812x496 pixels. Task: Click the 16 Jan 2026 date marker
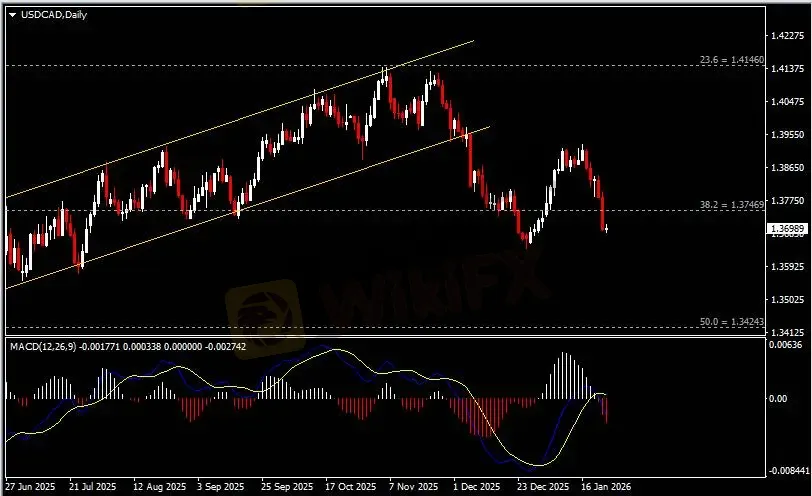point(606,487)
